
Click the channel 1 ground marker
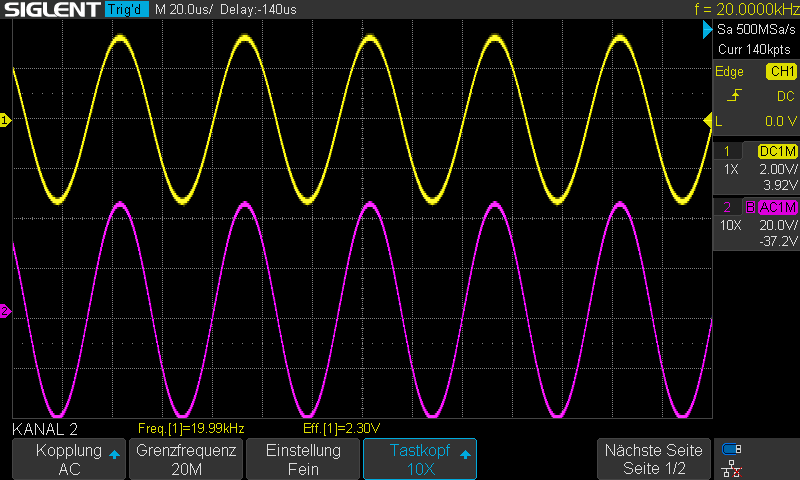[x=5, y=121]
